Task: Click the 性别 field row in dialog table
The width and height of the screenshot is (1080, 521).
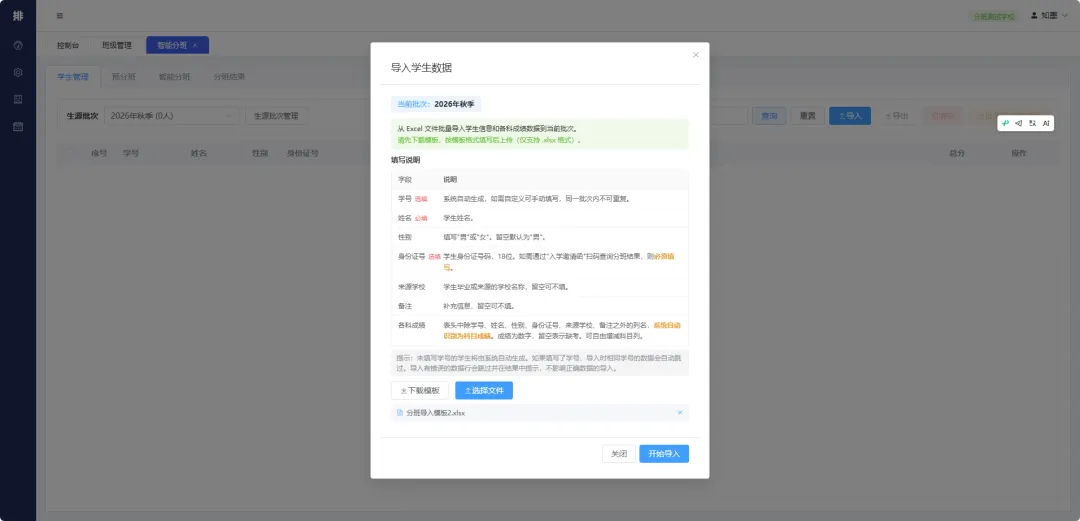Action: 539,237
